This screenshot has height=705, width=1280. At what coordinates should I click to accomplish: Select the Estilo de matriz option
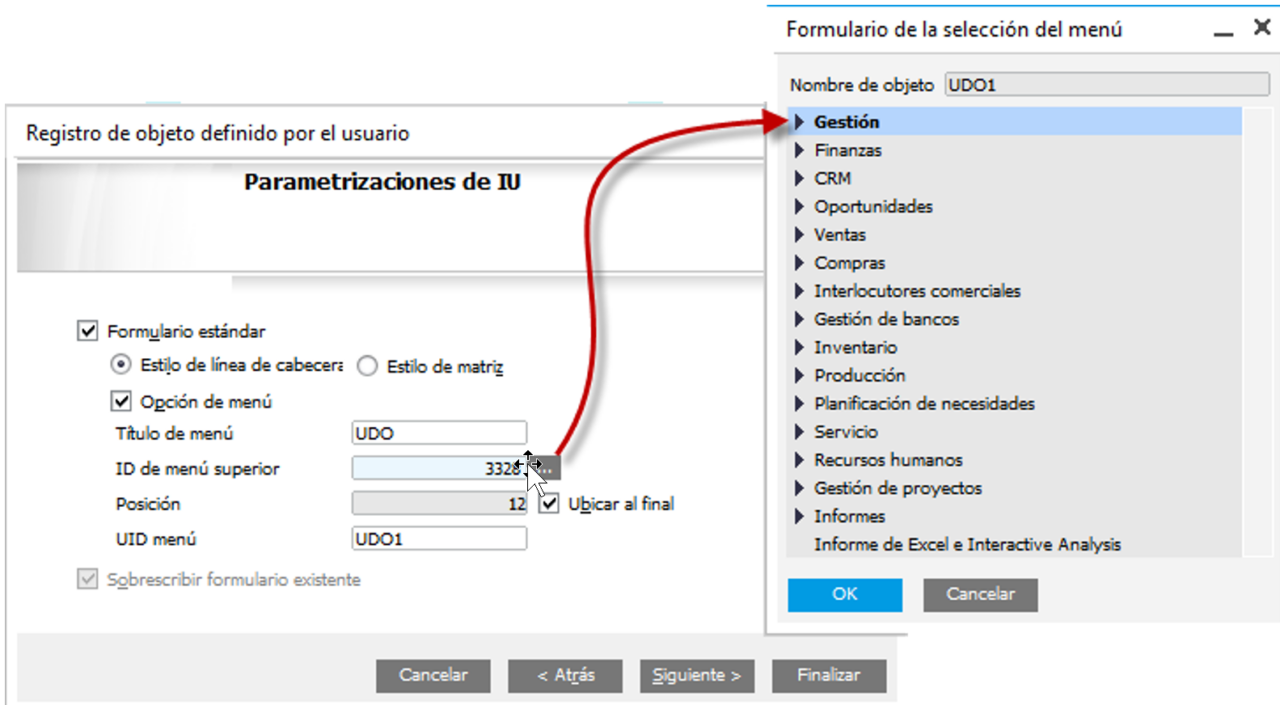(367, 366)
